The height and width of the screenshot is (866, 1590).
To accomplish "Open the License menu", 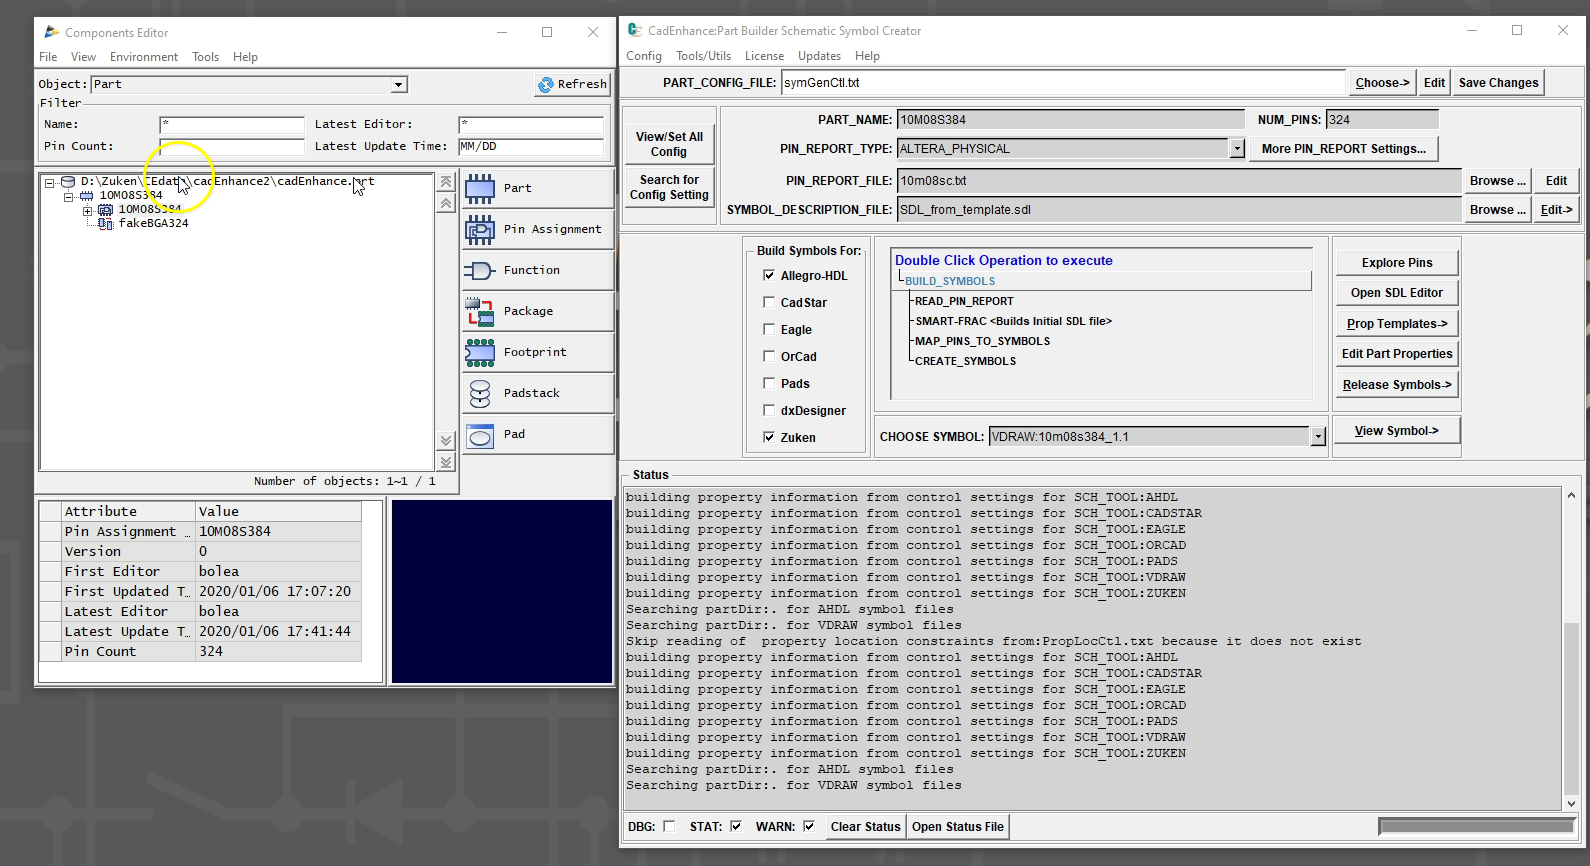I will coord(764,56).
